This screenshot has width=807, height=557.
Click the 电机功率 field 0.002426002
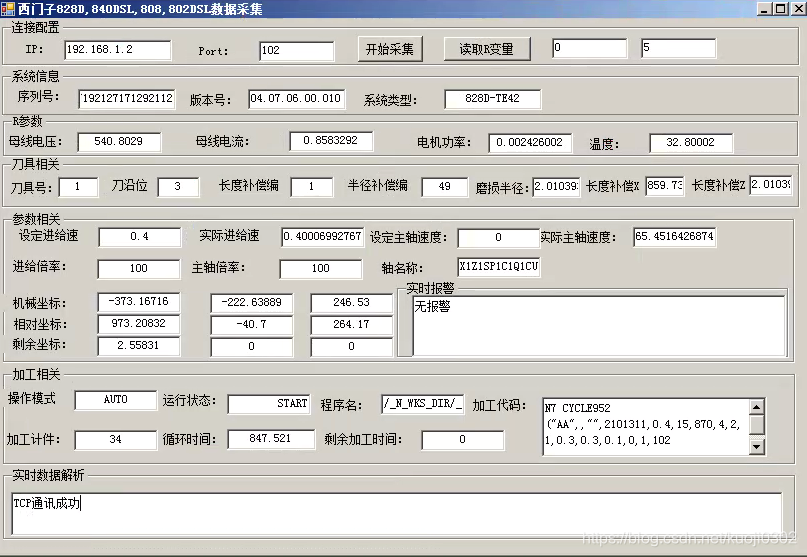click(530, 143)
